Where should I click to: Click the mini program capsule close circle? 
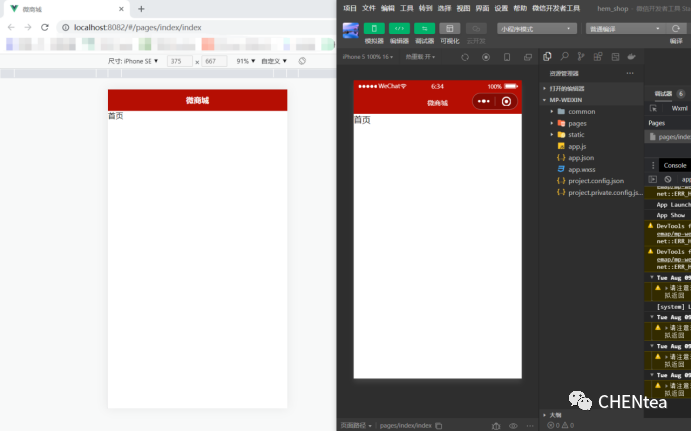[506, 102]
